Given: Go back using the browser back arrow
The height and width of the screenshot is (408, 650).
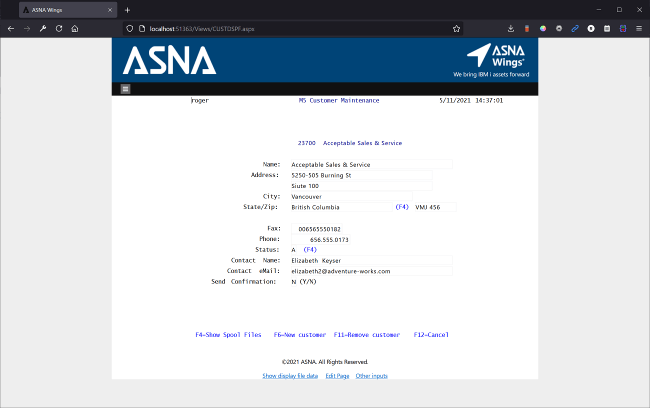Looking at the screenshot, I should click(x=11, y=29).
